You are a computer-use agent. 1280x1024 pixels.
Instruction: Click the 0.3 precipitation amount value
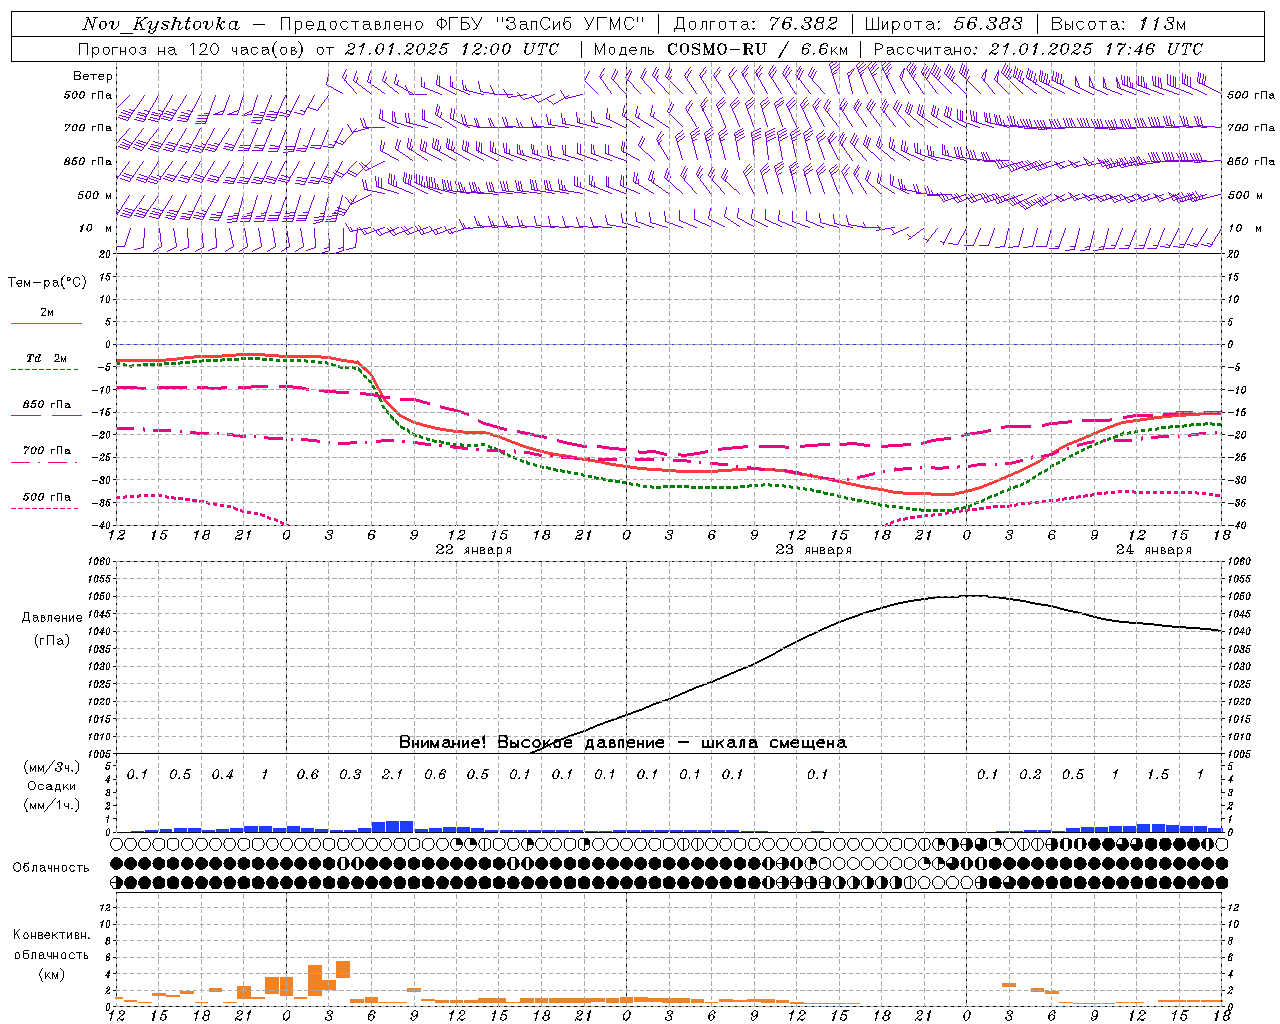[x=350, y=774]
